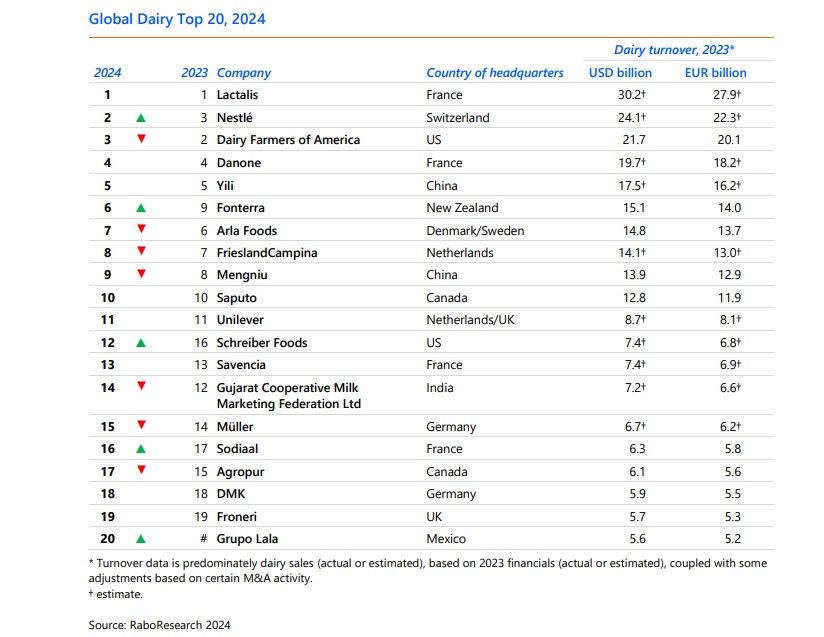This screenshot has width=824, height=637.
Task: Click the green up triangle beside Sodiaal
Action: (141, 449)
